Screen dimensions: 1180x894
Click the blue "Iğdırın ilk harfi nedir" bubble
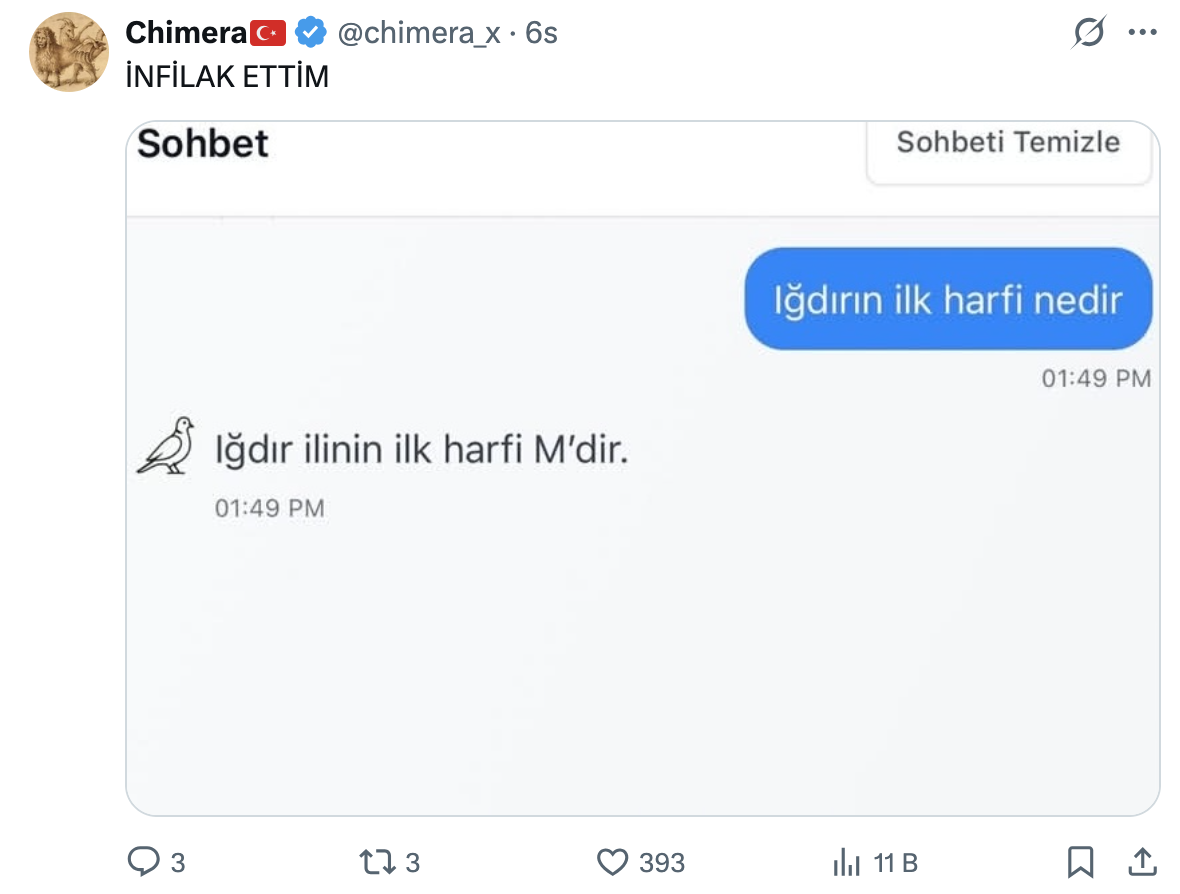tap(948, 299)
